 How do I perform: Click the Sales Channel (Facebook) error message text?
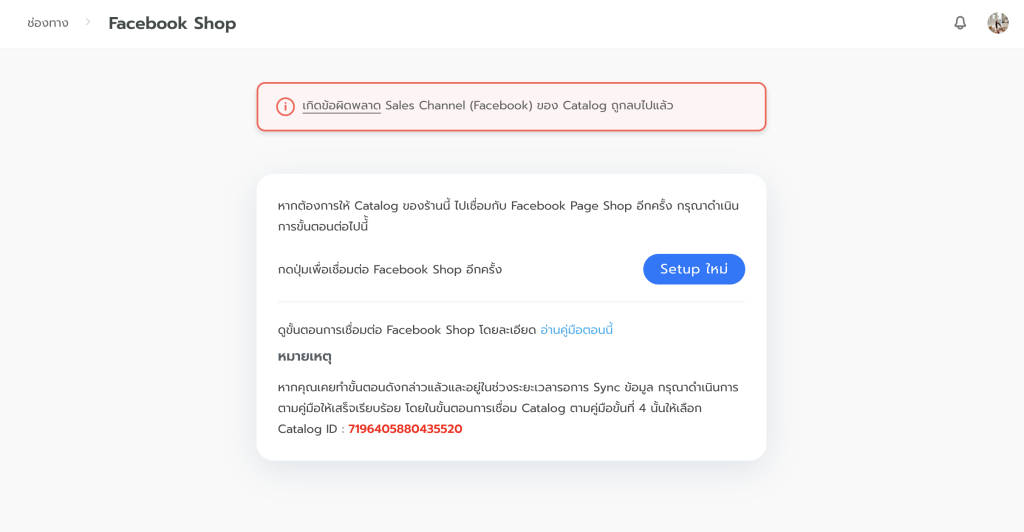click(529, 106)
